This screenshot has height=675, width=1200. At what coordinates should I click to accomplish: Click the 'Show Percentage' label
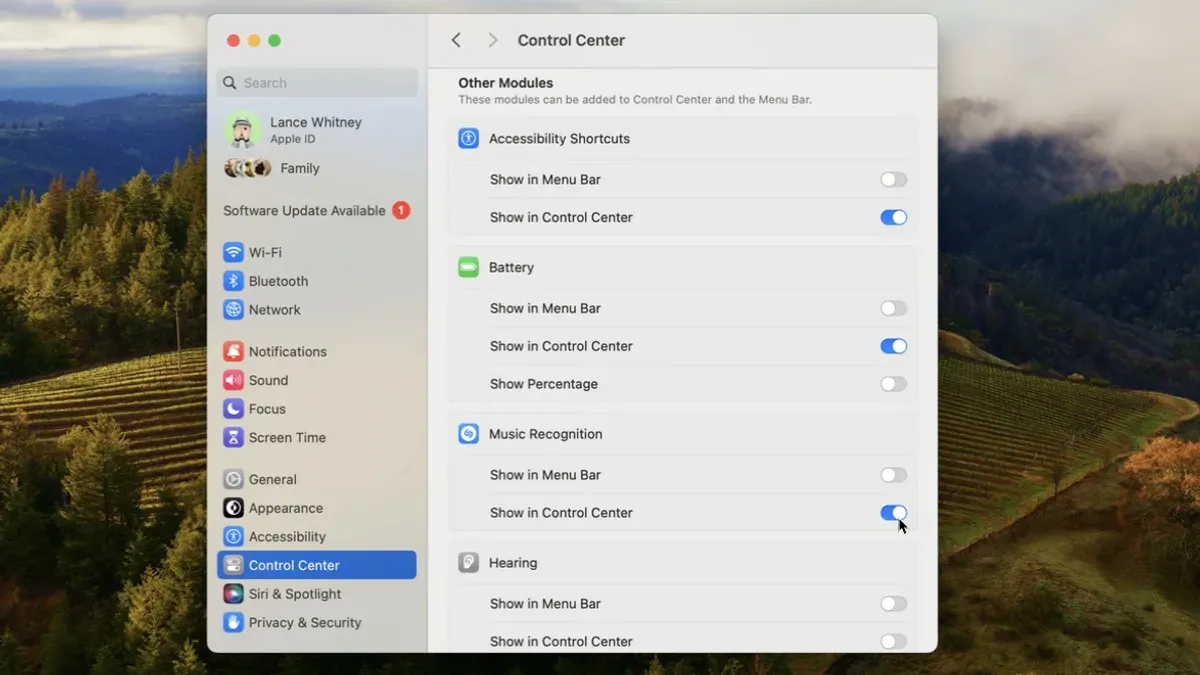(x=543, y=384)
